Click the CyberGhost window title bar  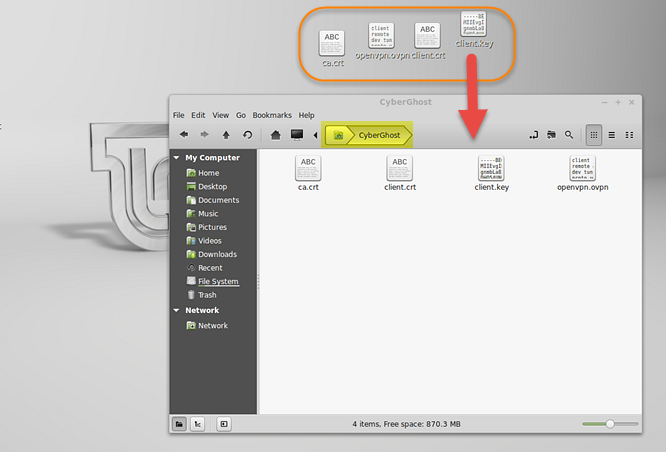(x=406, y=102)
